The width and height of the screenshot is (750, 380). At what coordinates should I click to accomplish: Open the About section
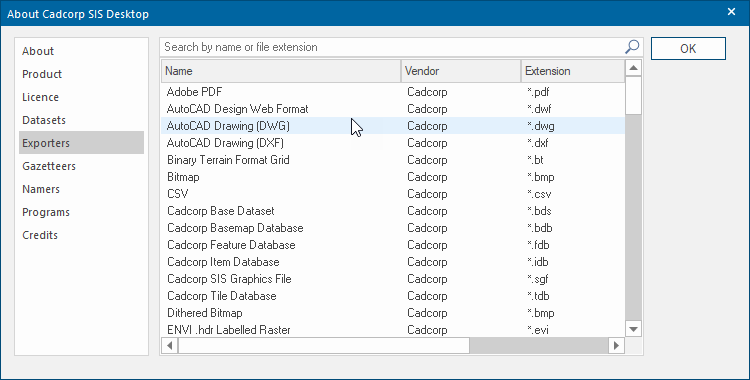point(38,51)
